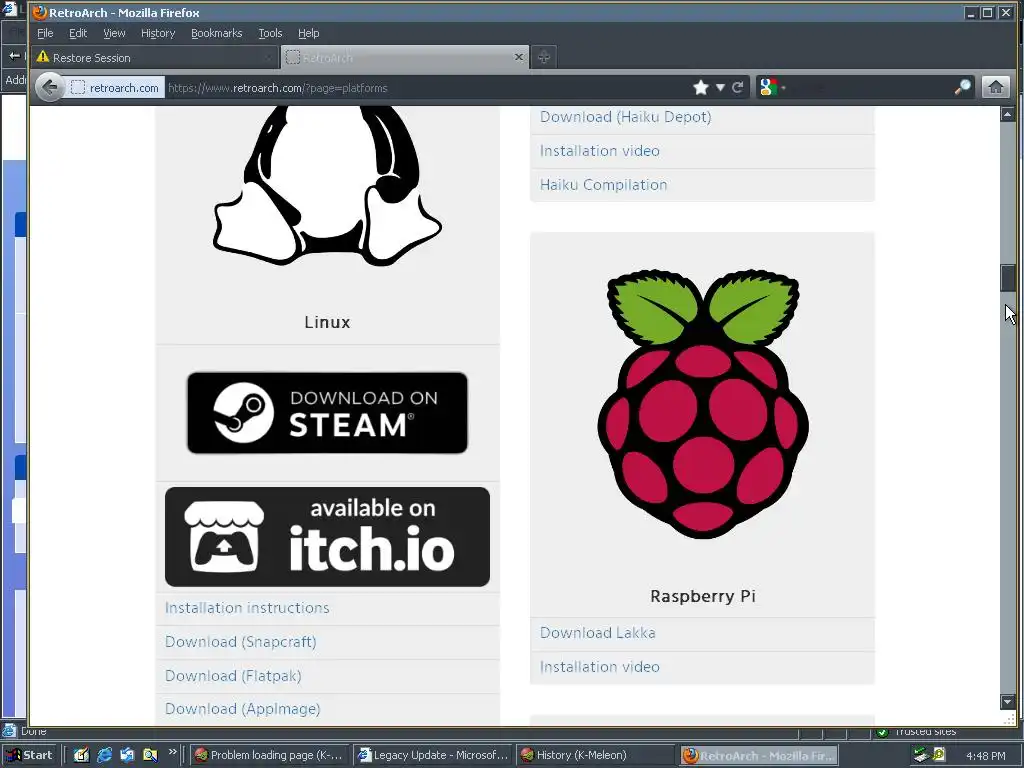Switch to Problem loading page K-Meleon window
This screenshot has height=768, width=1024.
pyautogui.click(x=270, y=756)
